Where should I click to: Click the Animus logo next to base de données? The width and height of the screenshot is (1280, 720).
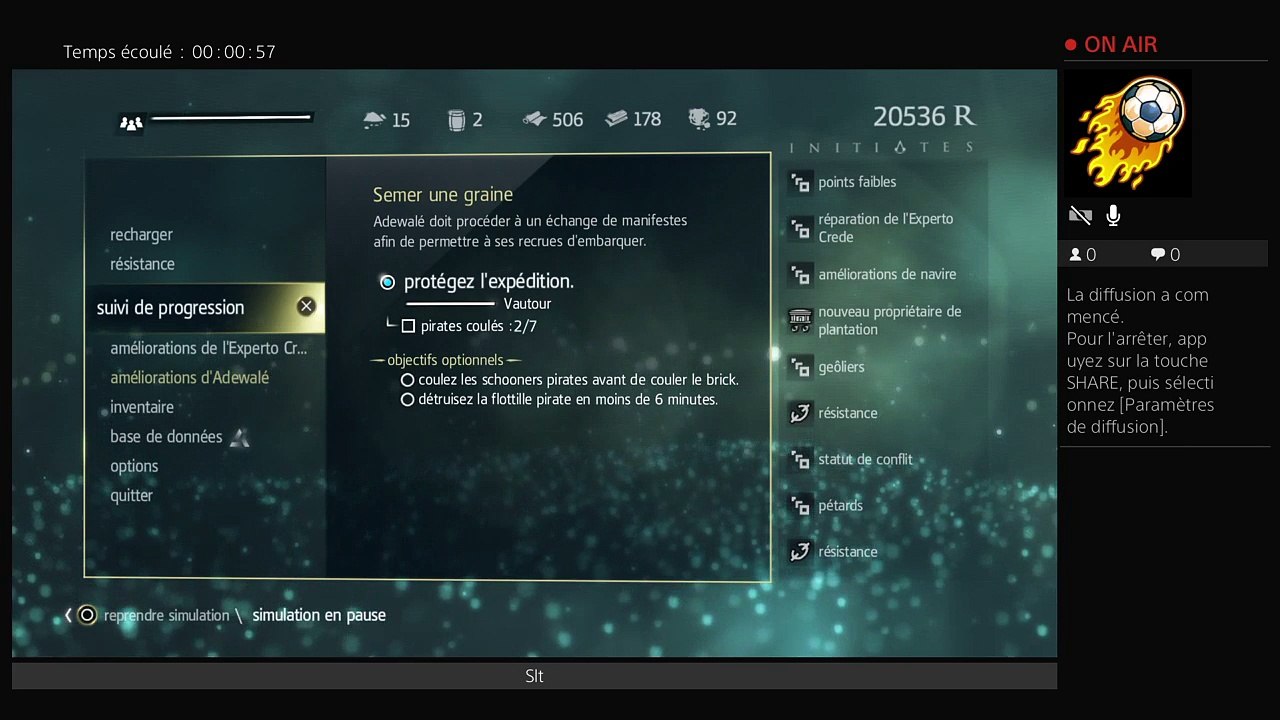[x=239, y=437]
